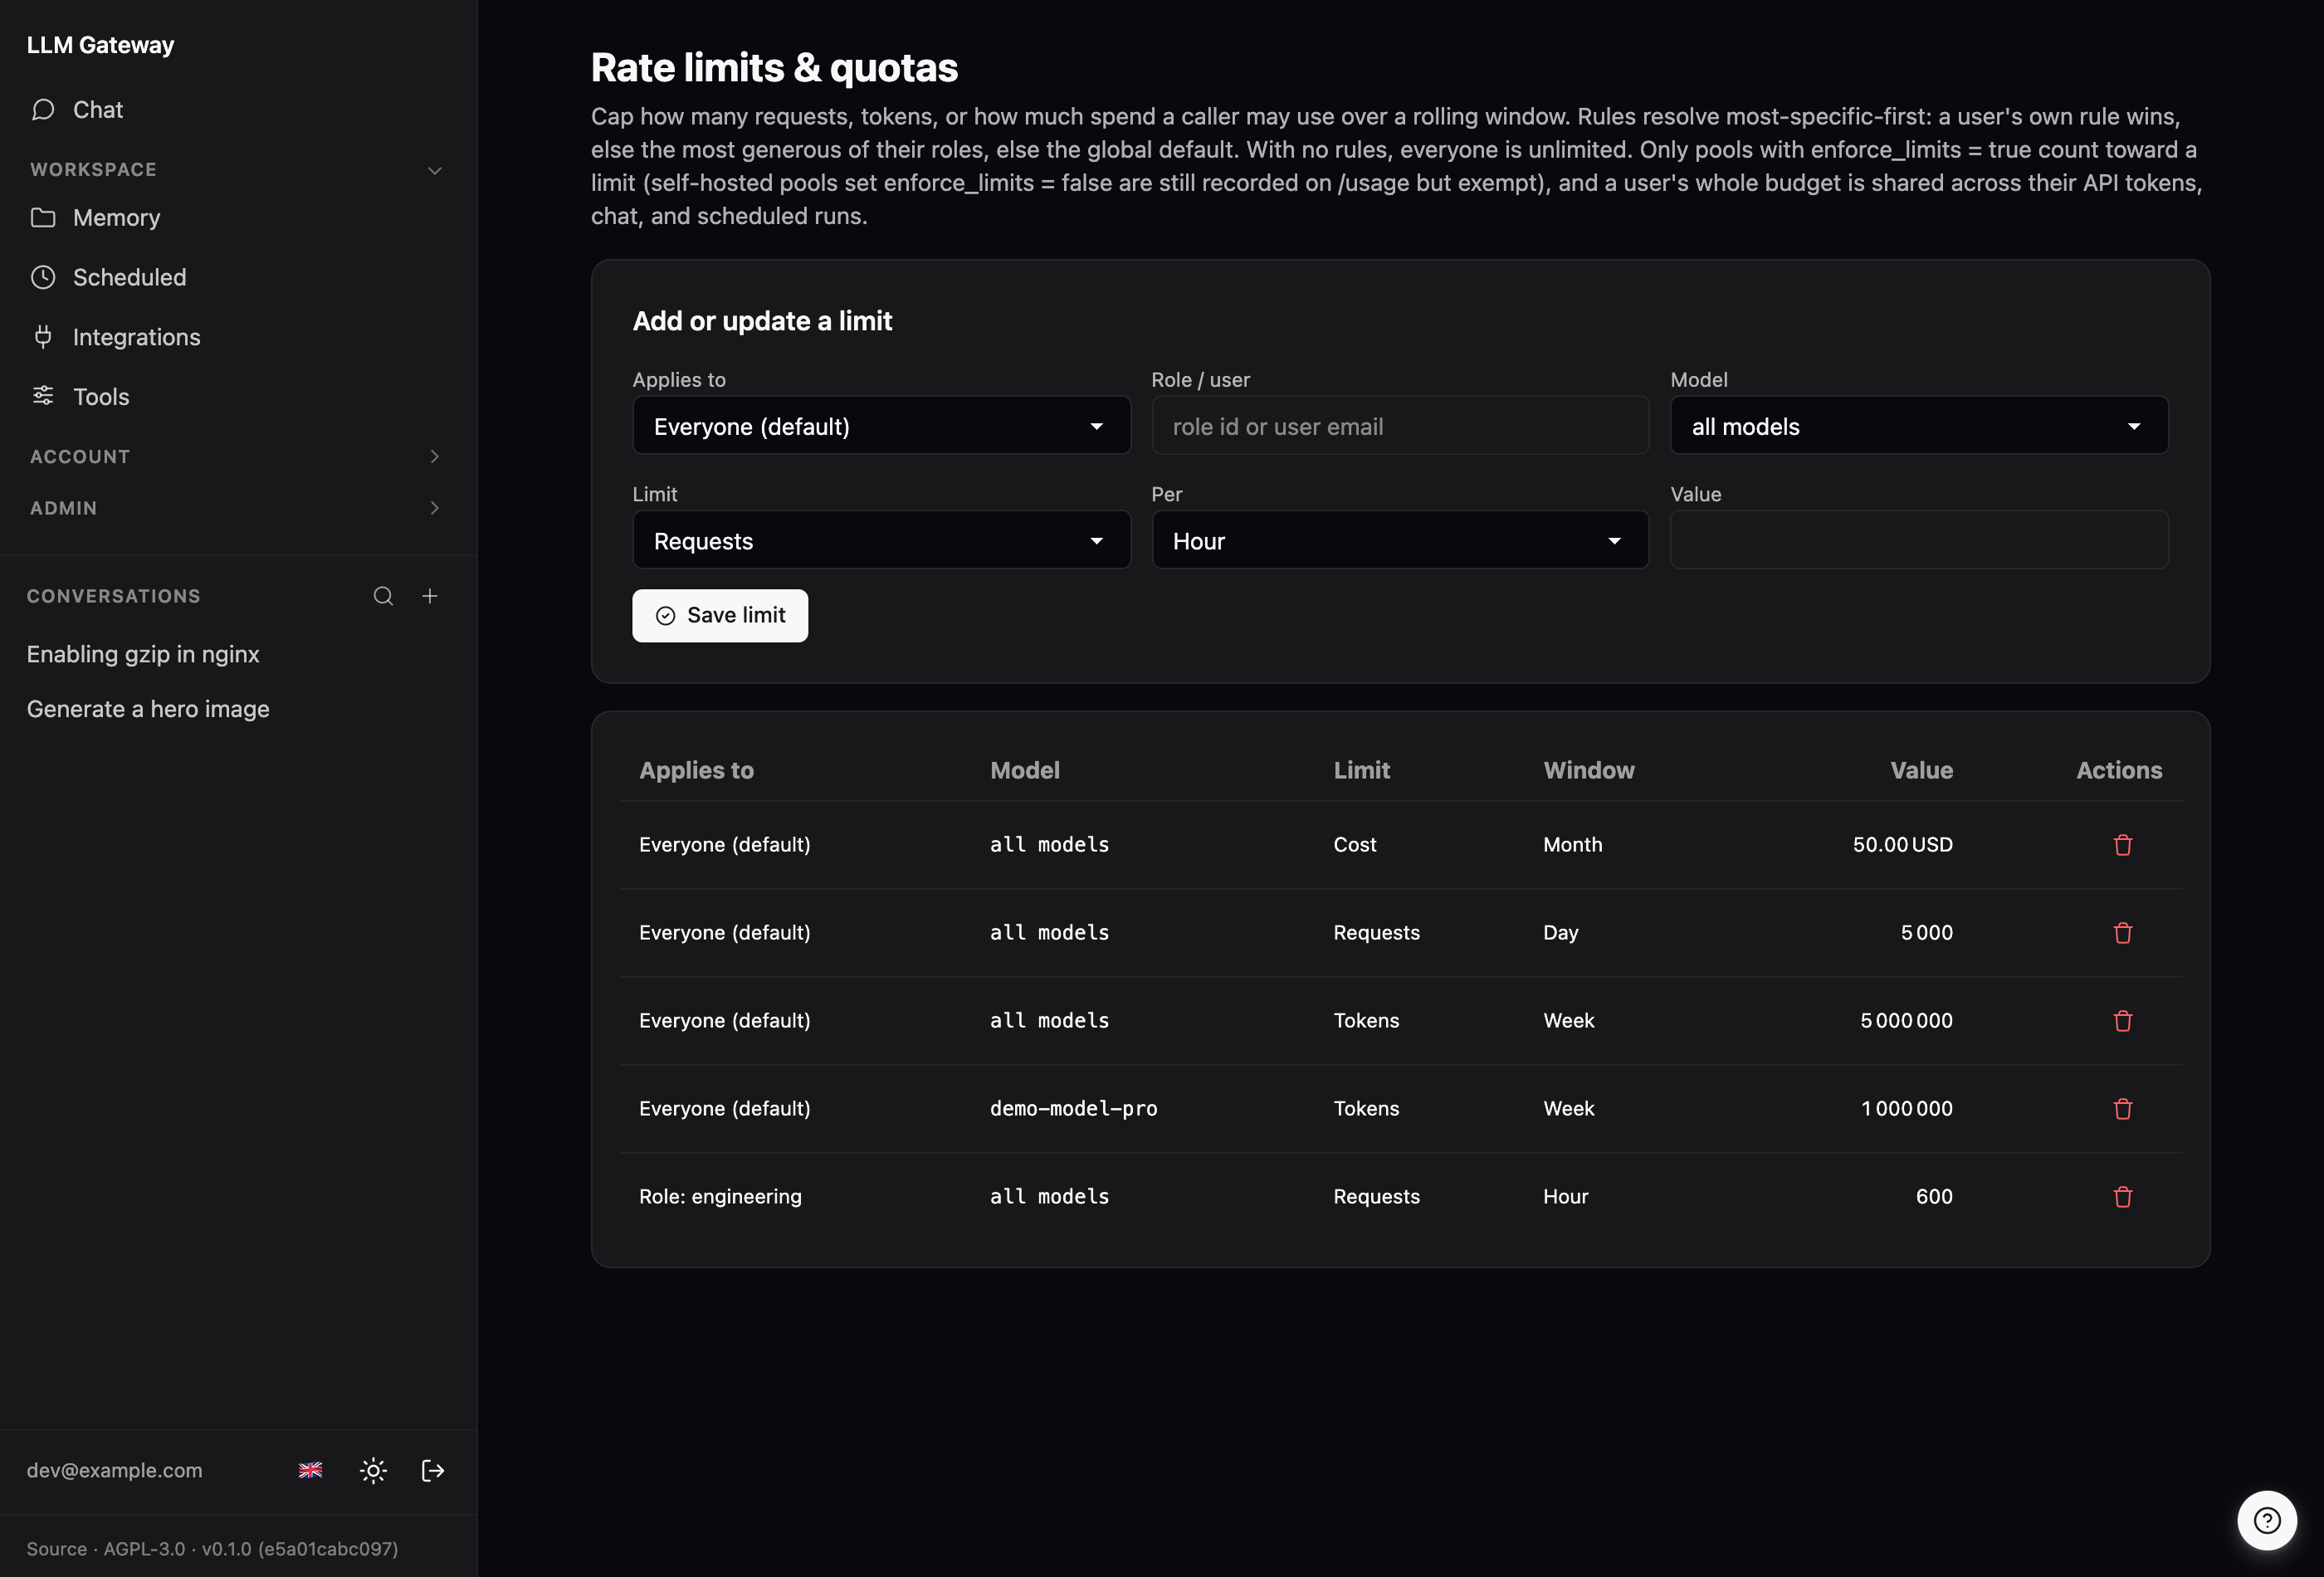
Task: Delete the 5 000 000 Tokens per Week limit
Action: point(2123,1021)
